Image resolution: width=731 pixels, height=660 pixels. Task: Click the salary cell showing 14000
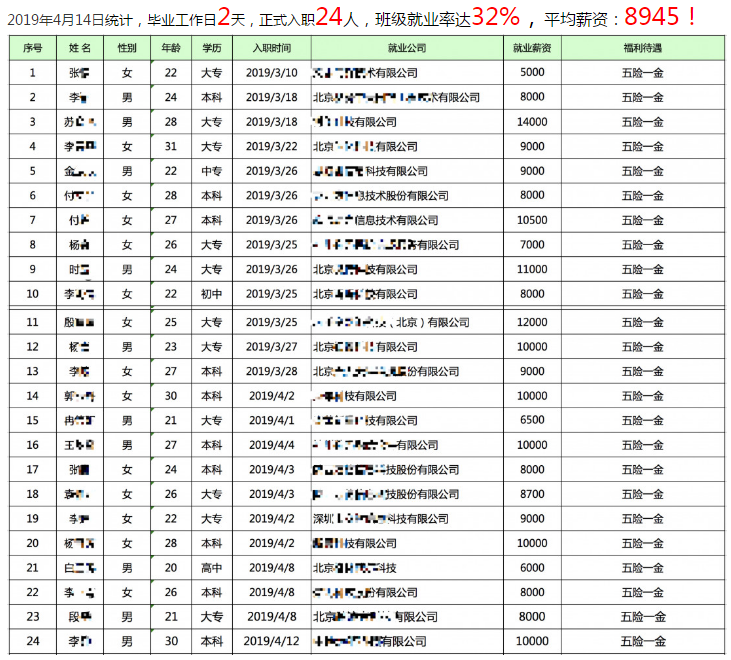[532, 122]
